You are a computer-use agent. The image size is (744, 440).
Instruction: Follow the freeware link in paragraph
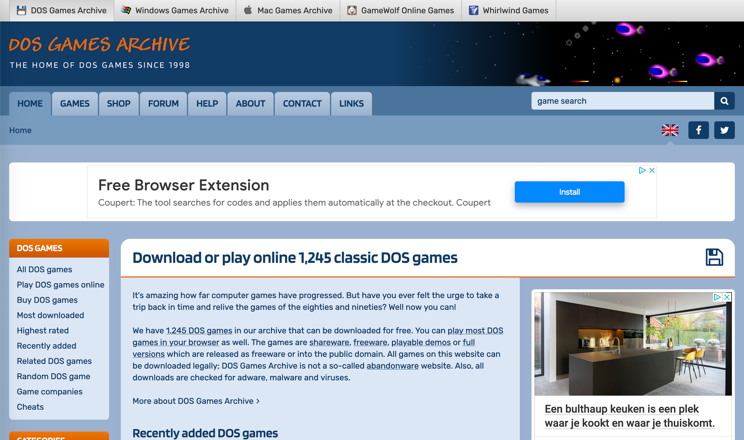(x=370, y=342)
